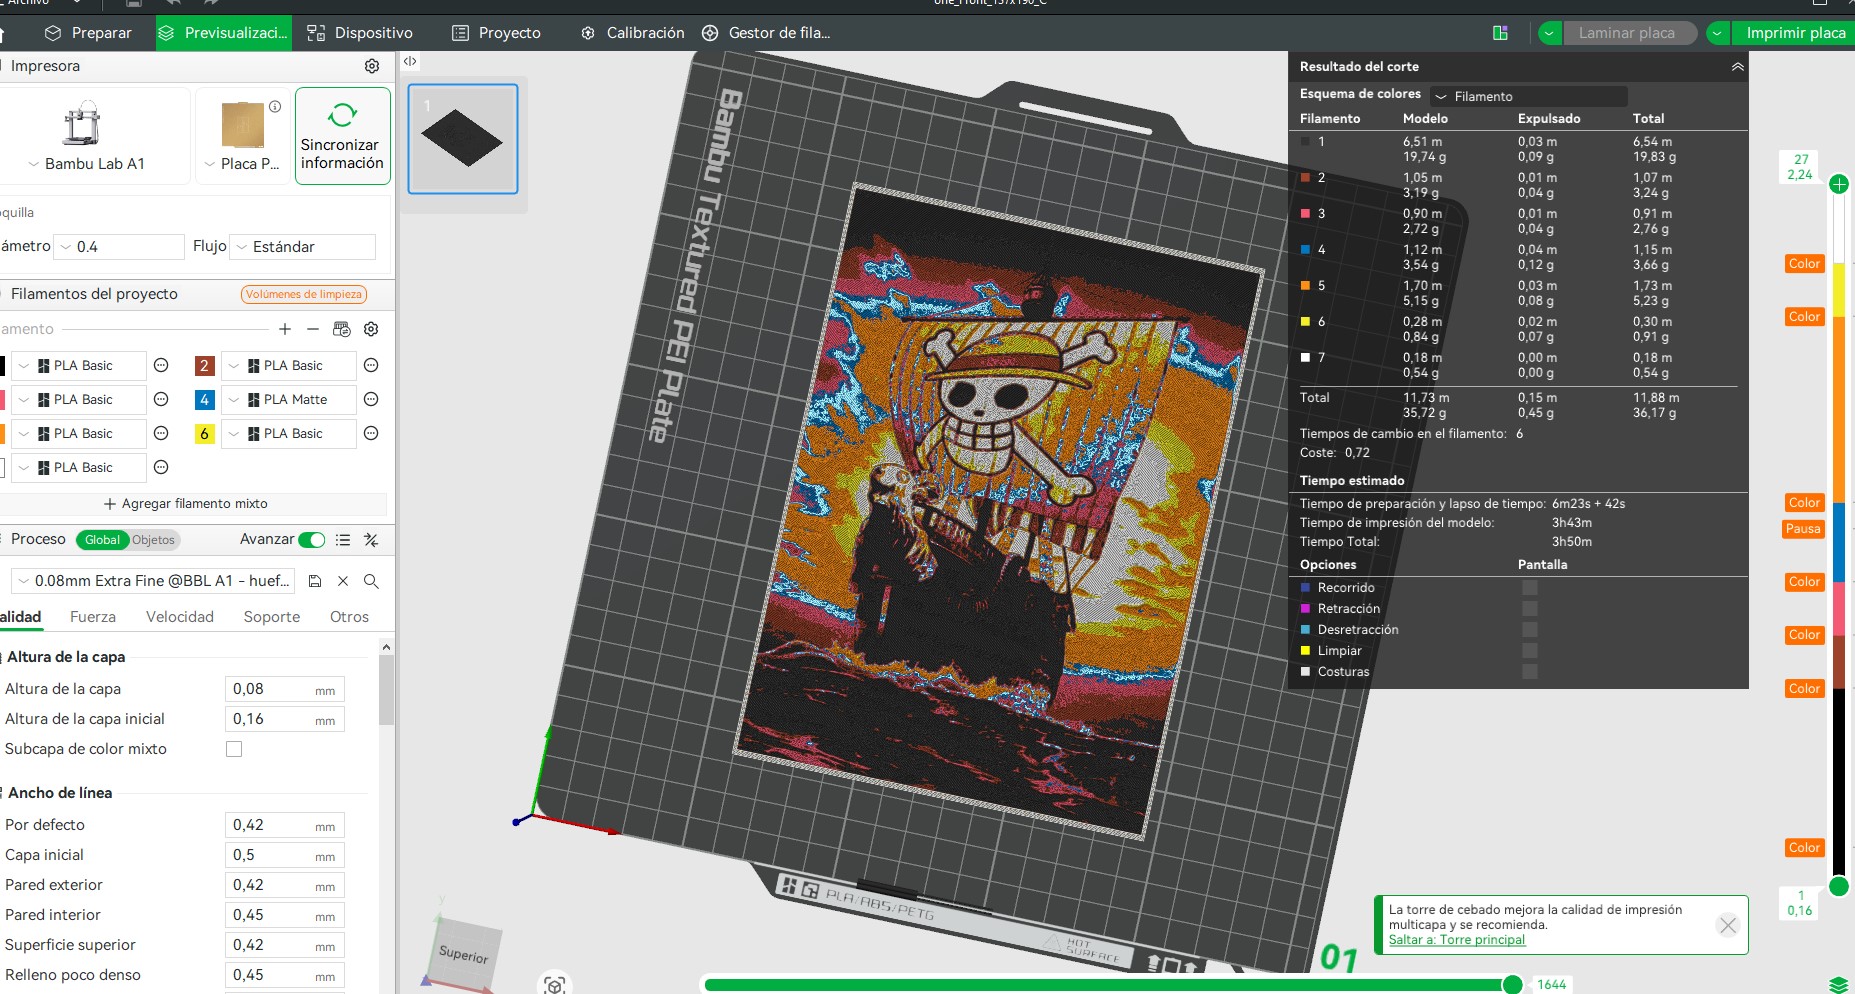Toggle Recorrido display checkbox
The width and height of the screenshot is (1855, 994).
pyautogui.click(x=1530, y=588)
